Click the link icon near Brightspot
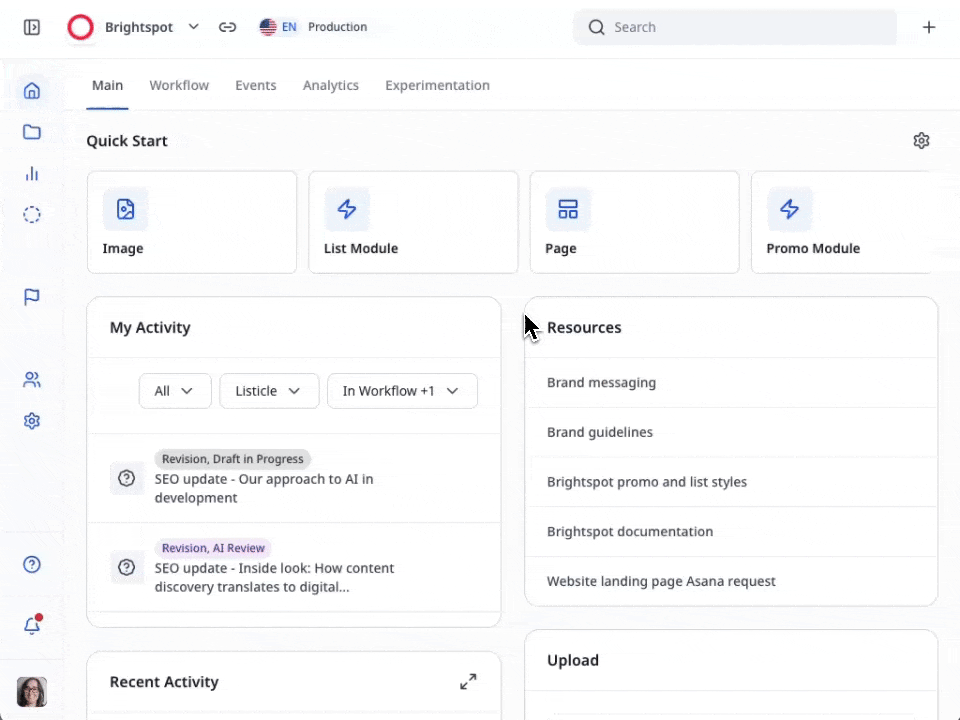The image size is (960, 720). pos(228,28)
